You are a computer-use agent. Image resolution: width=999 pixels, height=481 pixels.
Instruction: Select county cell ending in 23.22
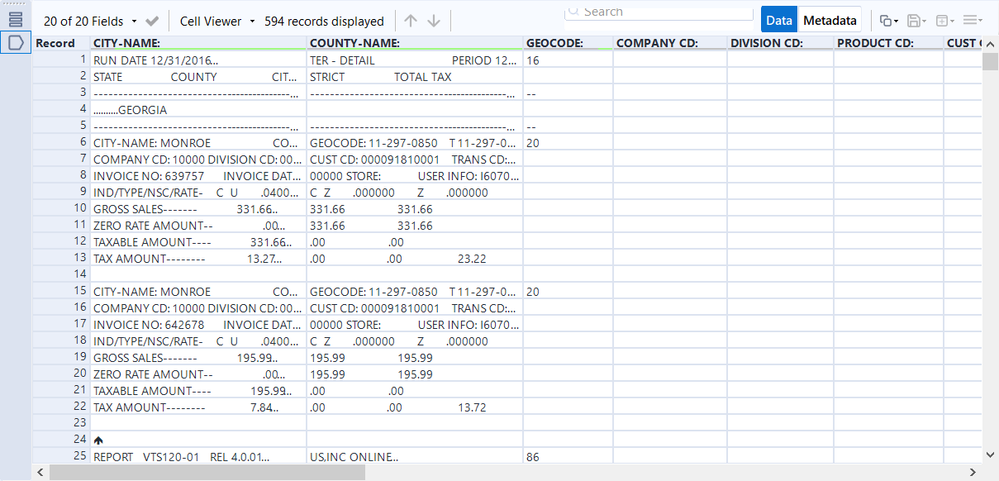click(415, 259)
